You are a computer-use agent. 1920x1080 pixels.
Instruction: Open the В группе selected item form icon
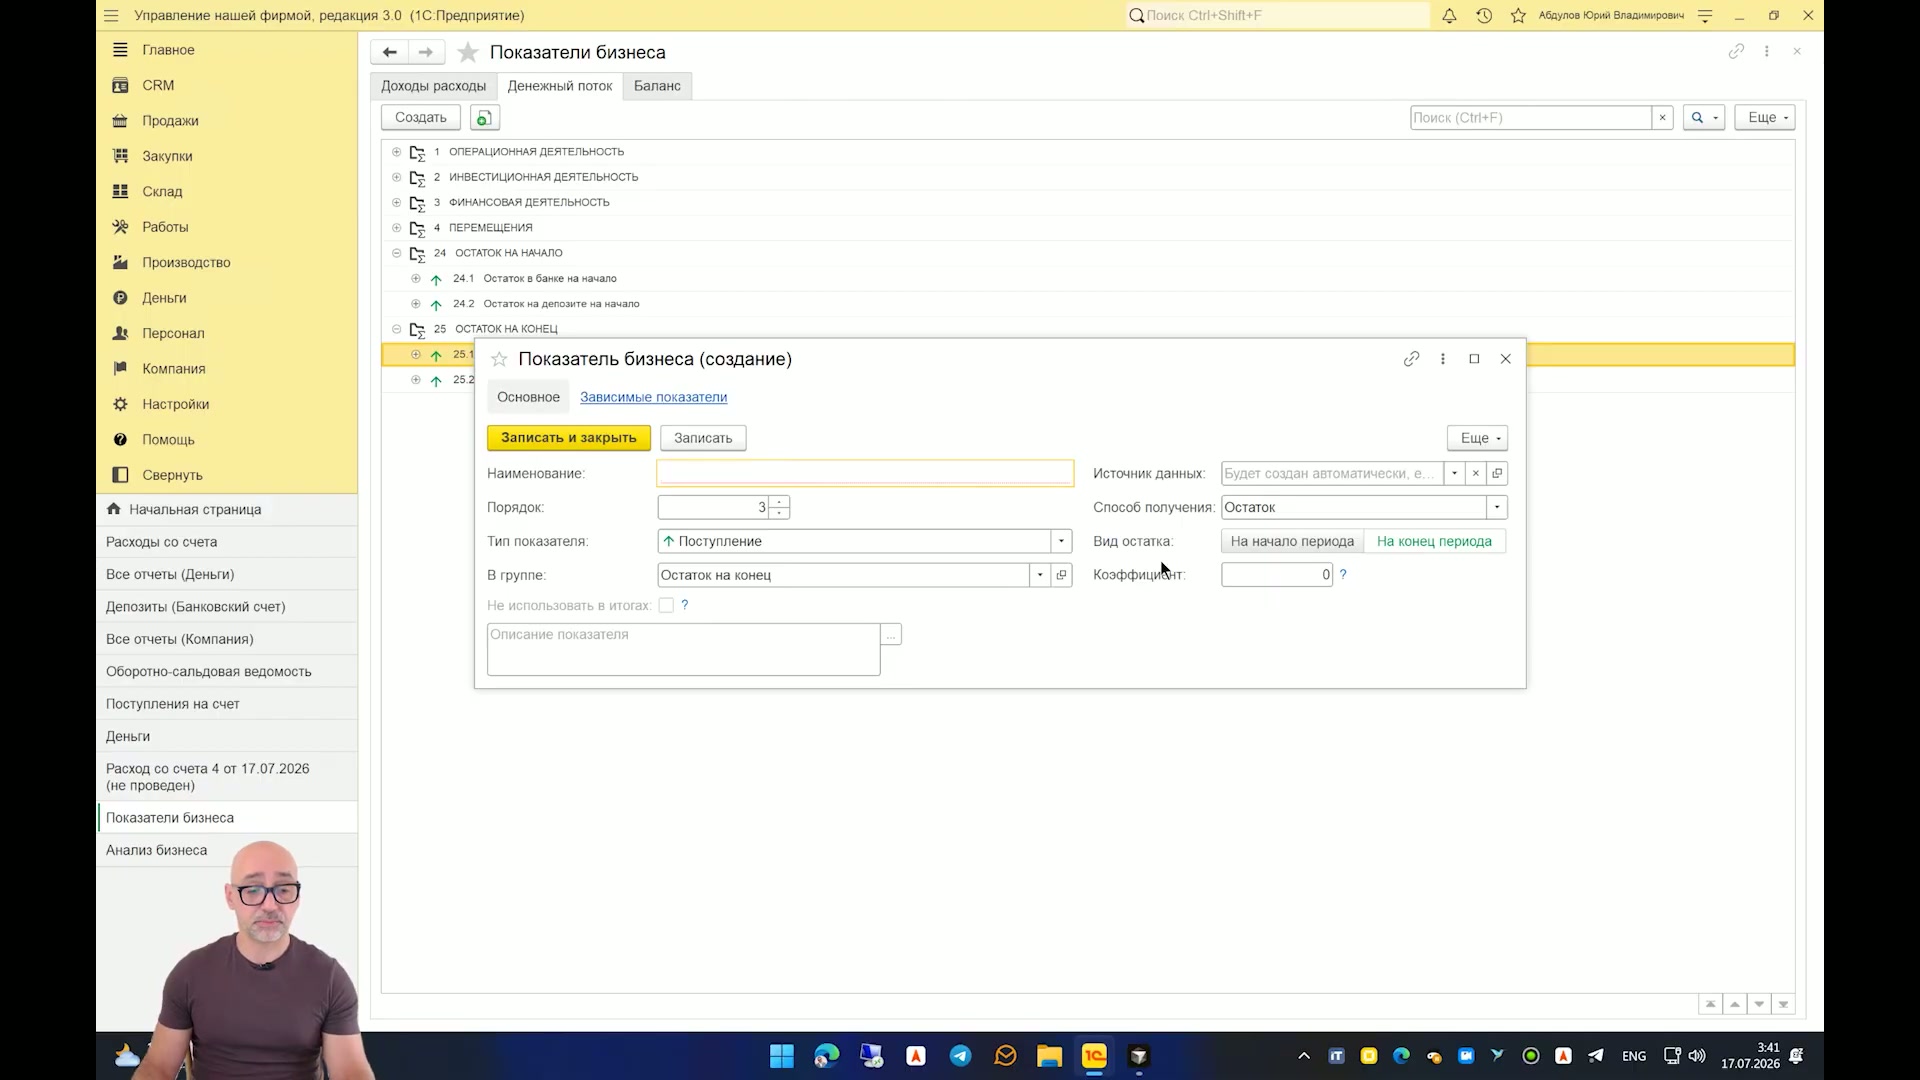click(x=1062, y=575)
